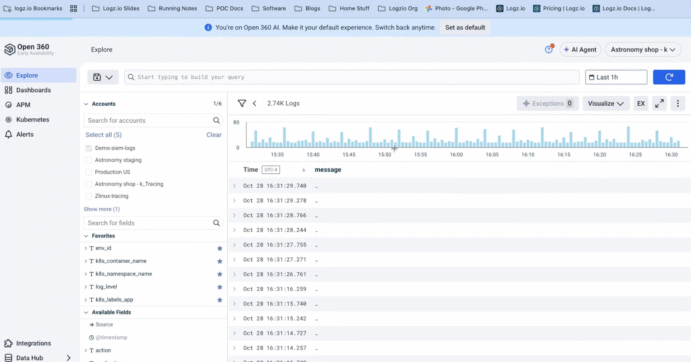The height and width of the screenshot is (362, 691).
Task: Expand Data Hub submenu arrow
Action: [x=68, y=358]
